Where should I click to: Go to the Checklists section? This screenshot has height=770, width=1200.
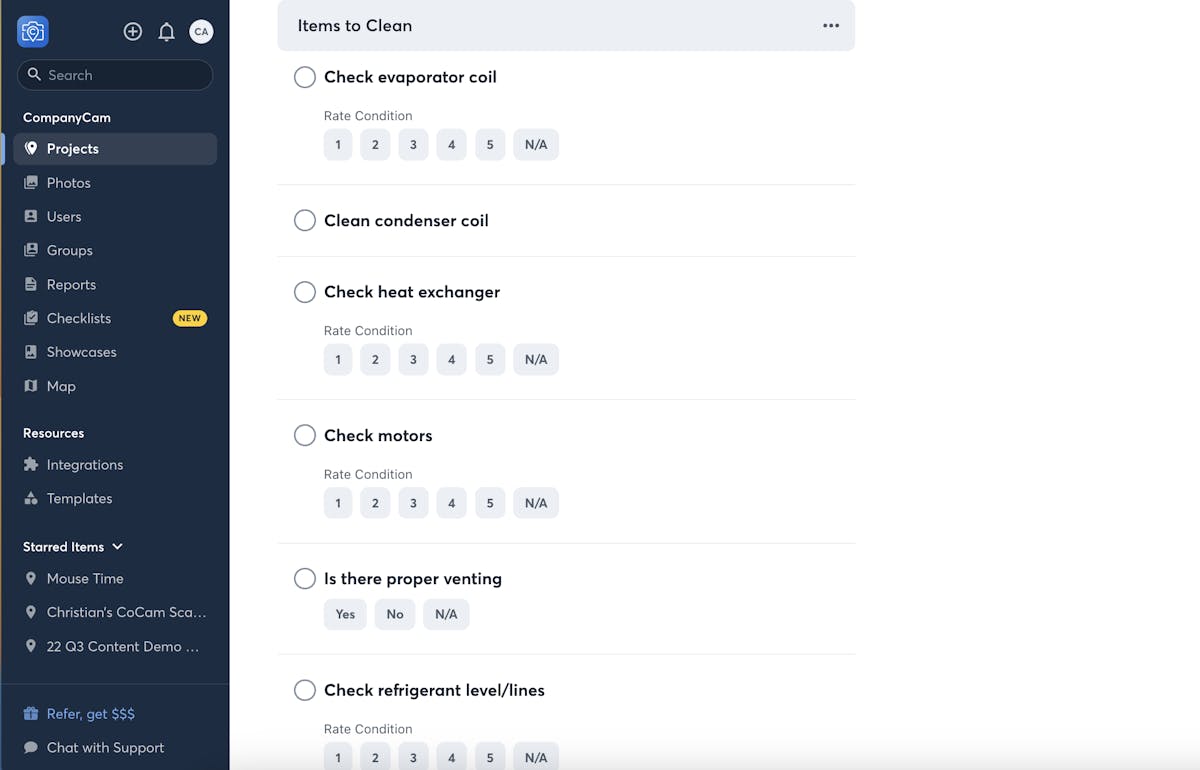point(79,318)
